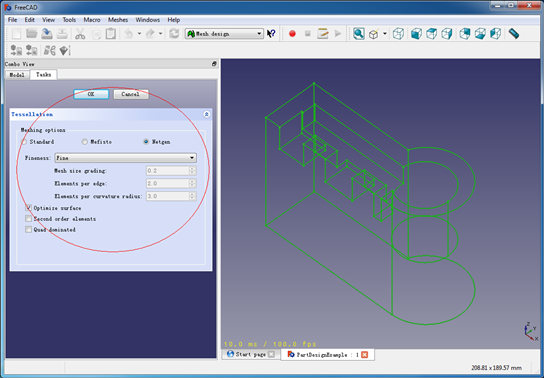Open the Mesh design workbench selector

click(224, 34)
